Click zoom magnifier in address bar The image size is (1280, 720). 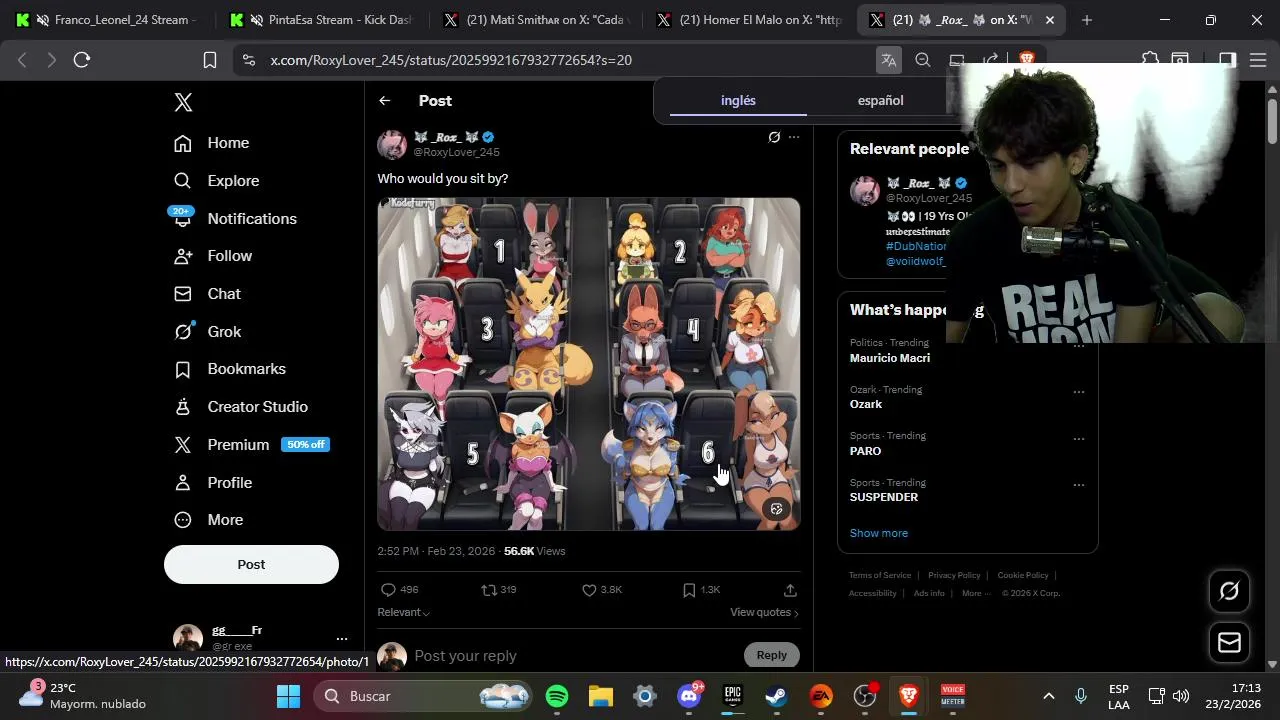923,60
